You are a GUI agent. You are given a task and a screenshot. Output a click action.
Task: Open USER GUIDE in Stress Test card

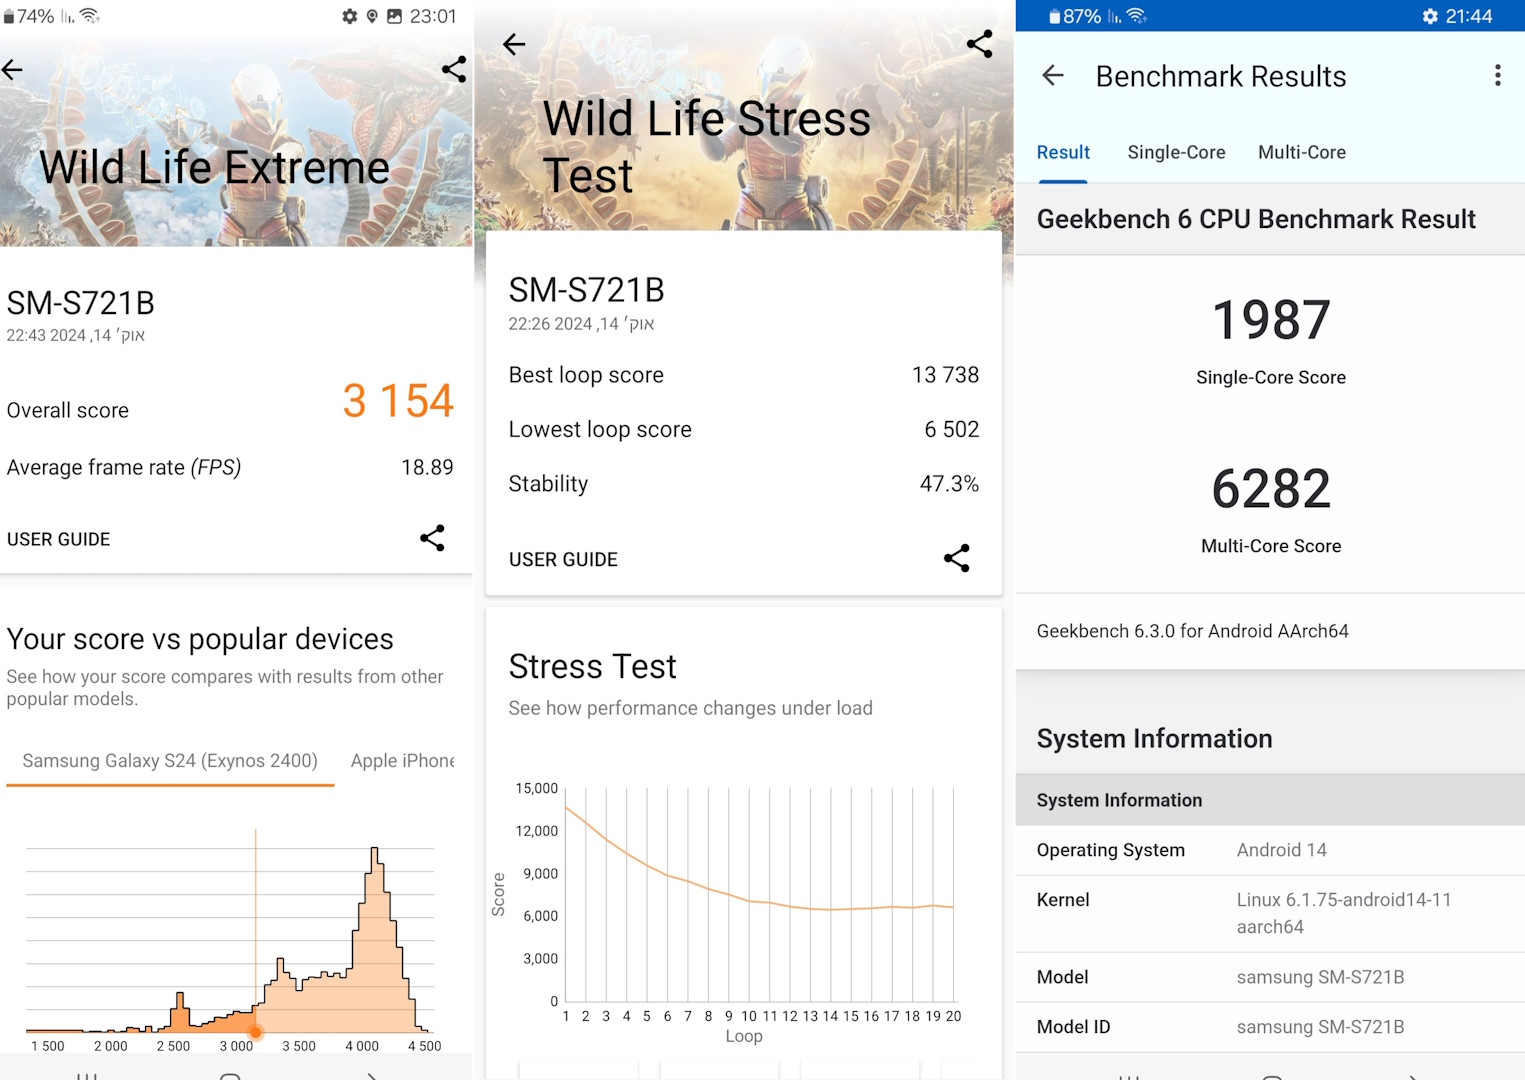[563, 560]
